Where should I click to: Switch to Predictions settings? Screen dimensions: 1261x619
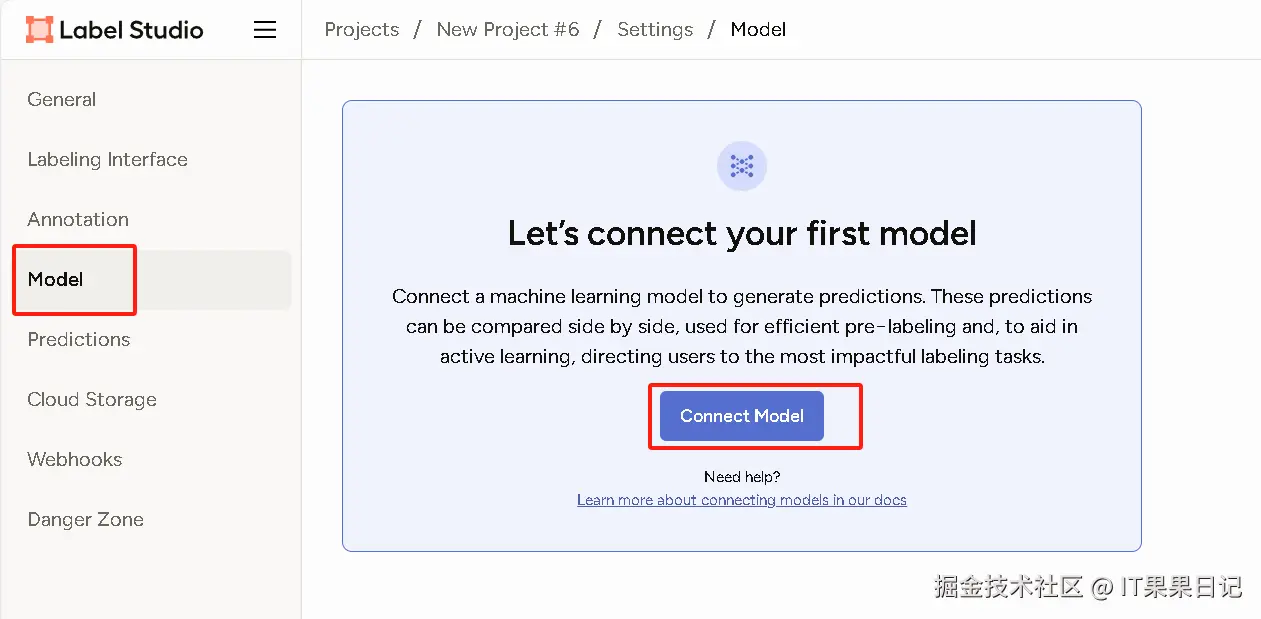(79, 340)
